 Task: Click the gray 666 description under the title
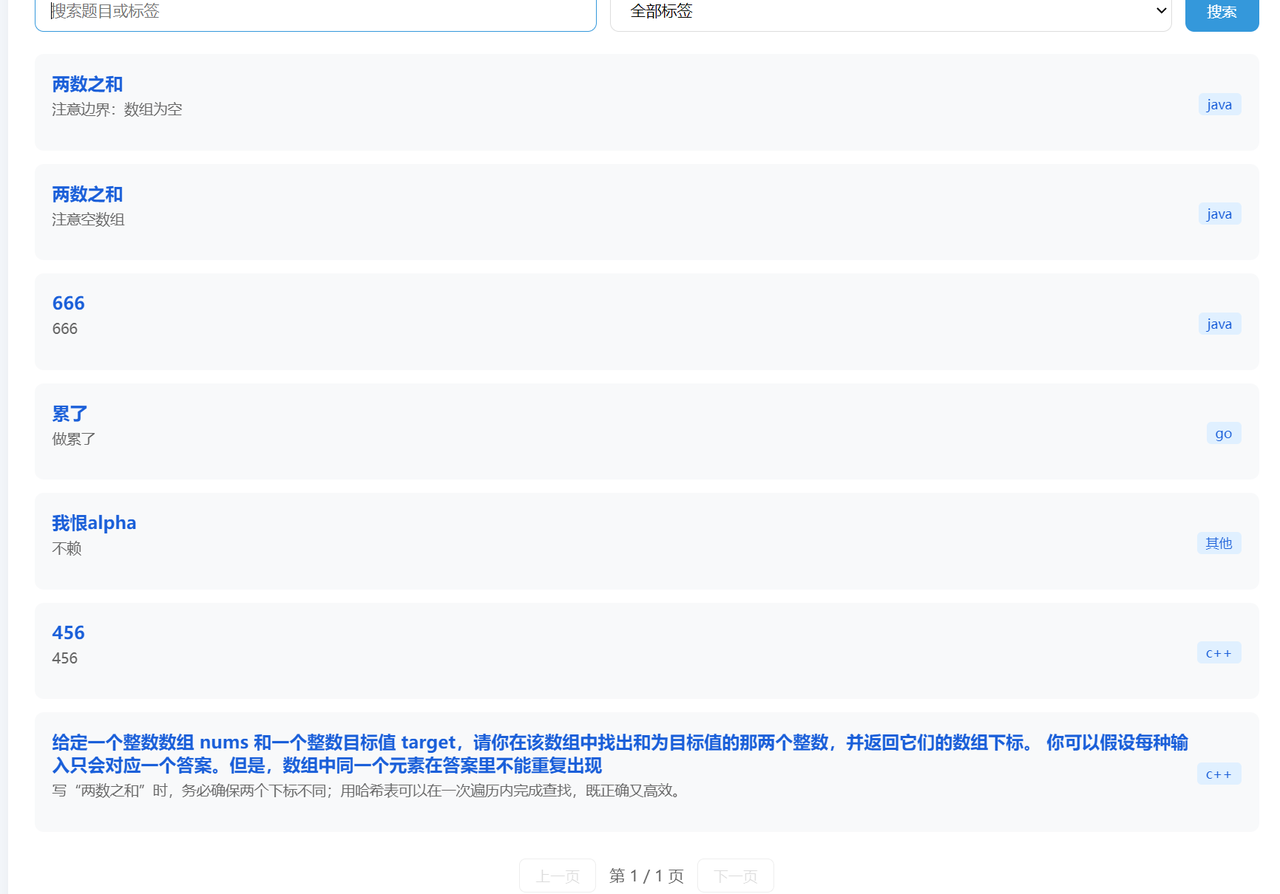[x=65, y=329]
